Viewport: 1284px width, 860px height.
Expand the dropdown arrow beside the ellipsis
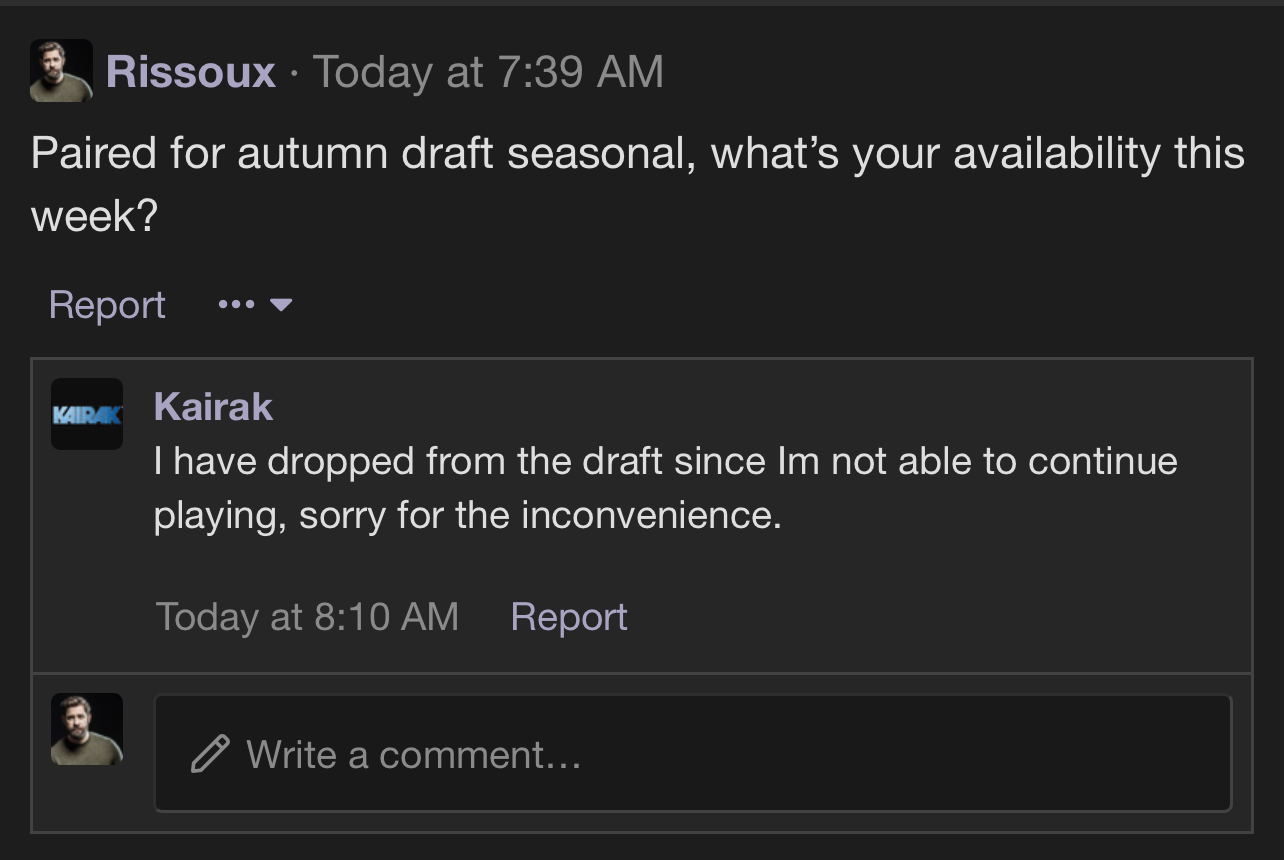[x=281, y=305]
